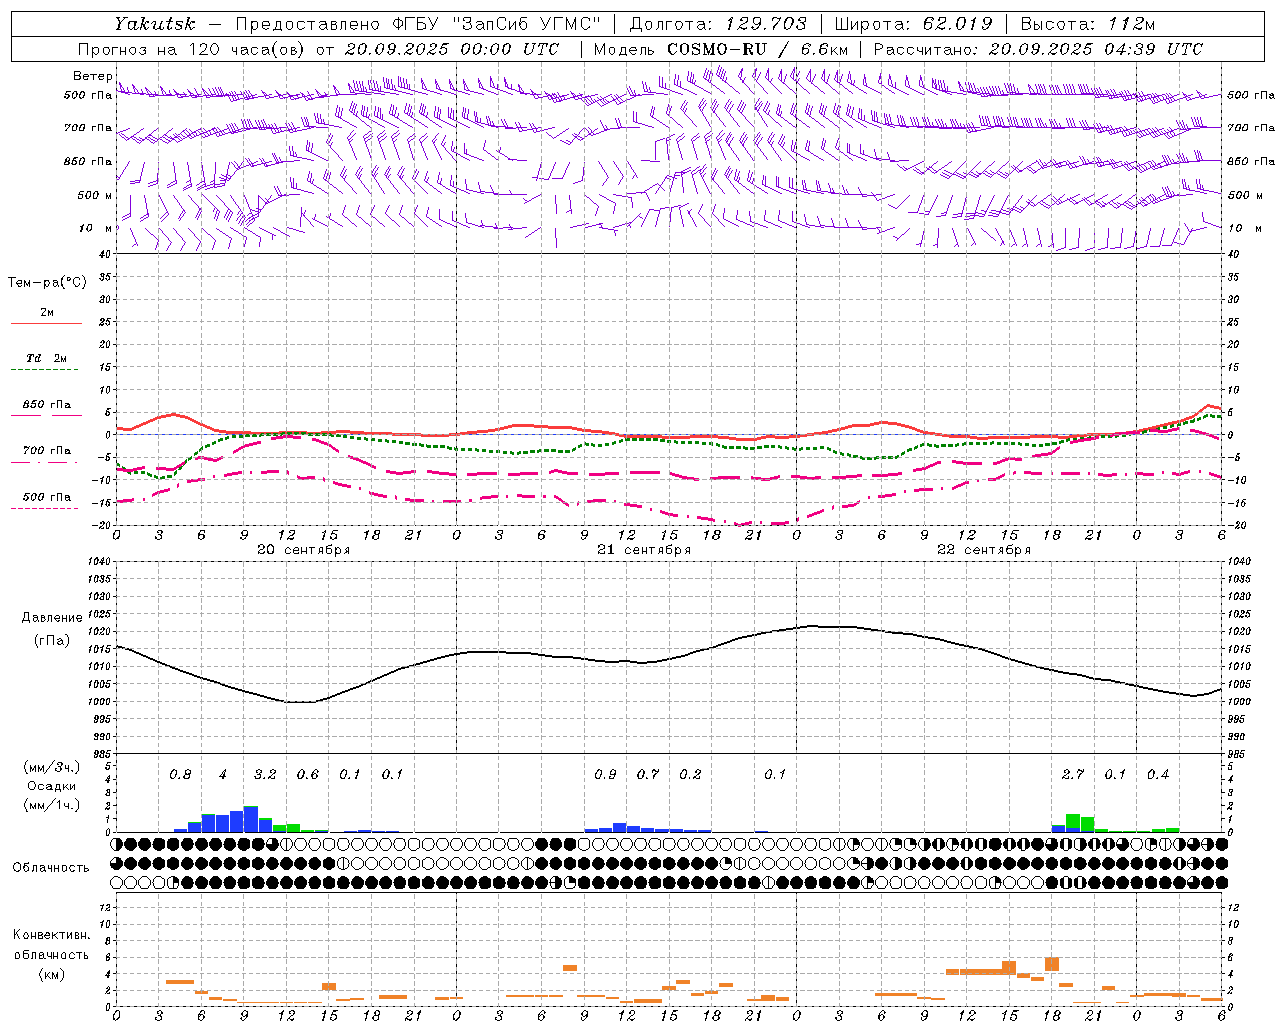Click the 'Td 2м' dew point legend entry
This screenshot has width=1280, height=1024.
click(47, 358)
